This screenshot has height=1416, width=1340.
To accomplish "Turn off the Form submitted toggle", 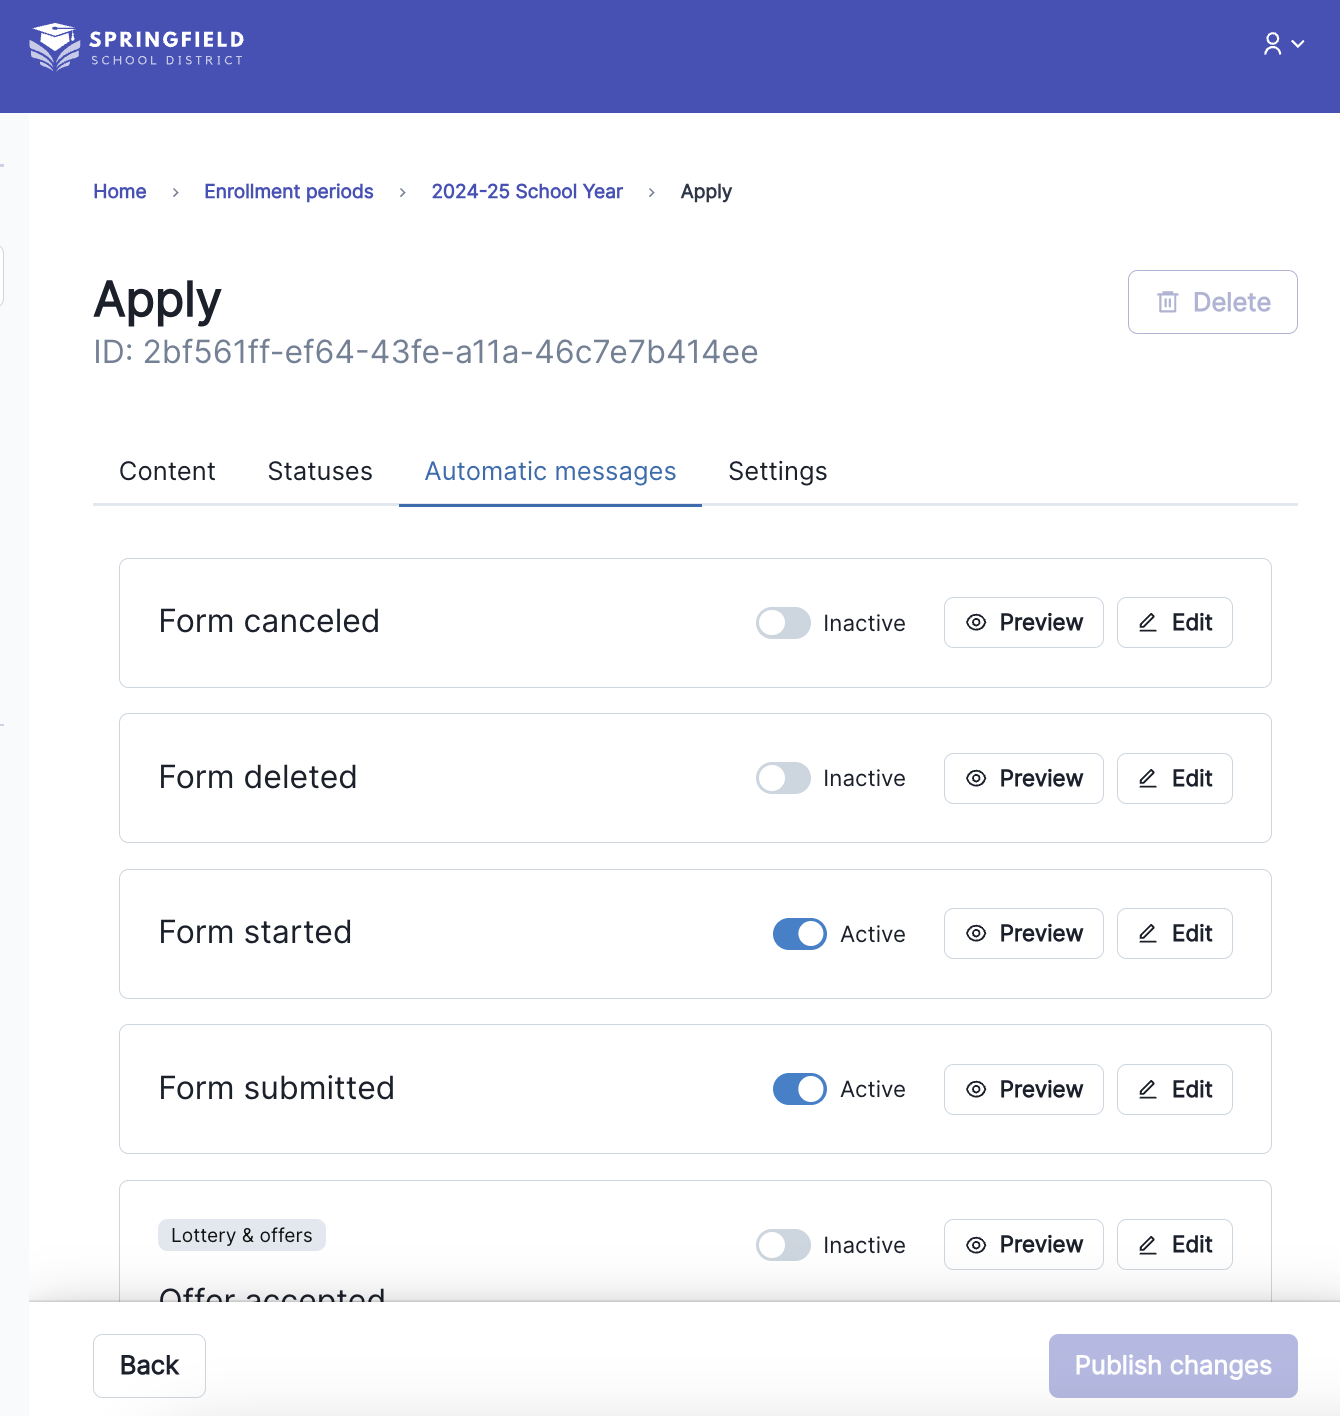I will click(799, 1089).
